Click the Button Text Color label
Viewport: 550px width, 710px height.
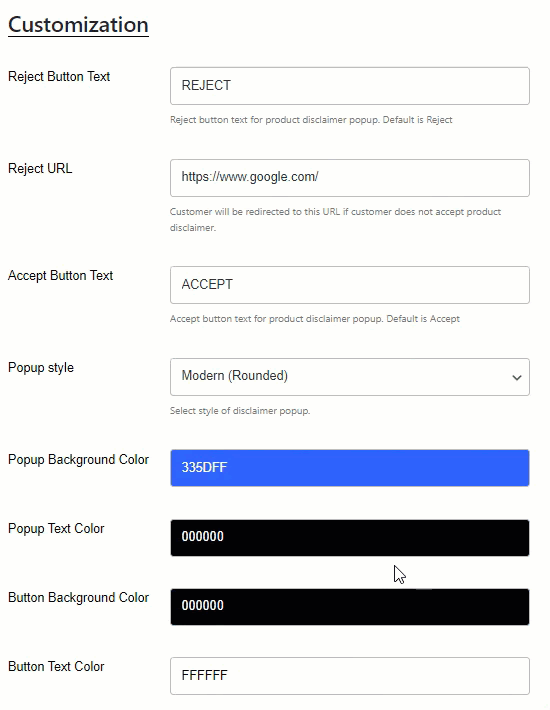click(56, 667)
